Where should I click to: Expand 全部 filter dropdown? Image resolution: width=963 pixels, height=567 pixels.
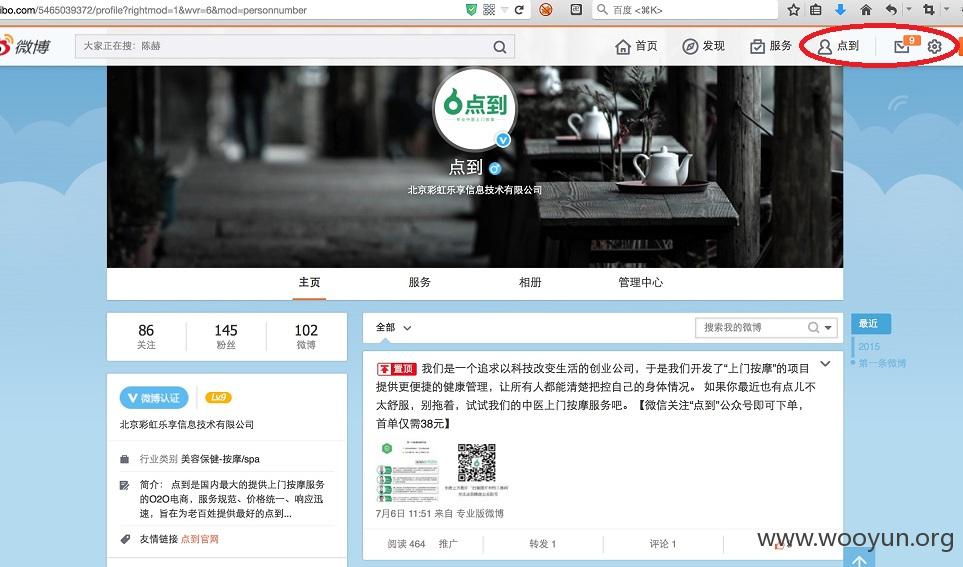(394, 327)
